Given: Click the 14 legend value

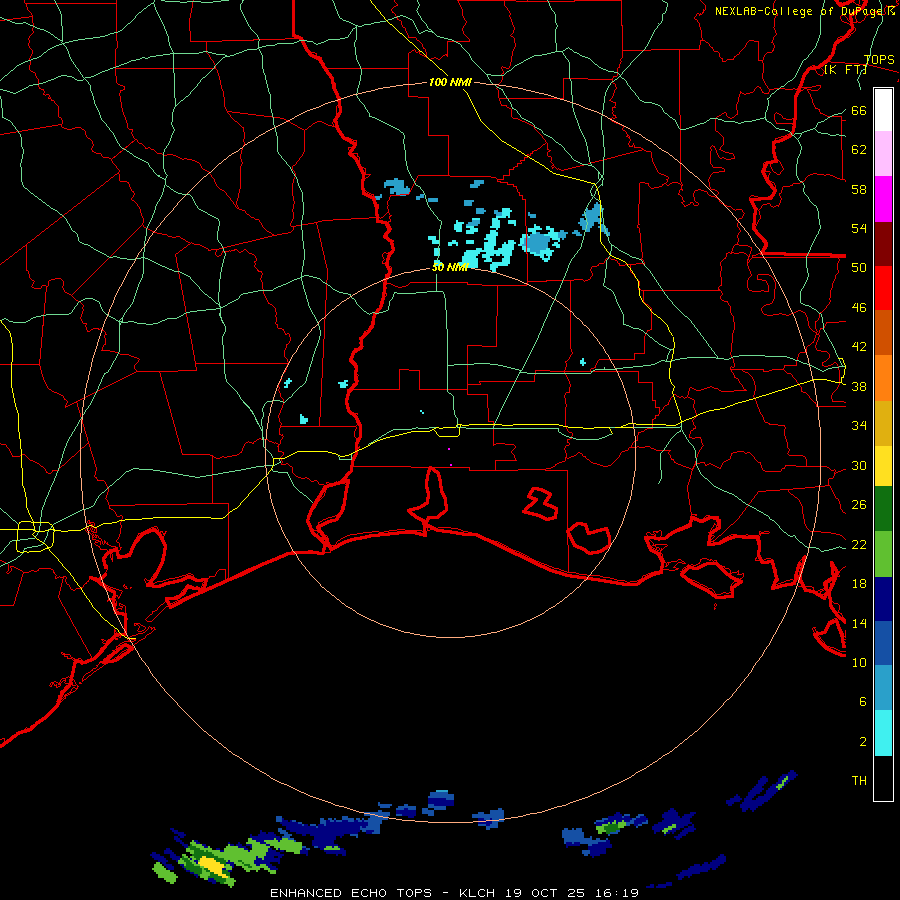Looking at the screenshot, I should tap(859, 623).
